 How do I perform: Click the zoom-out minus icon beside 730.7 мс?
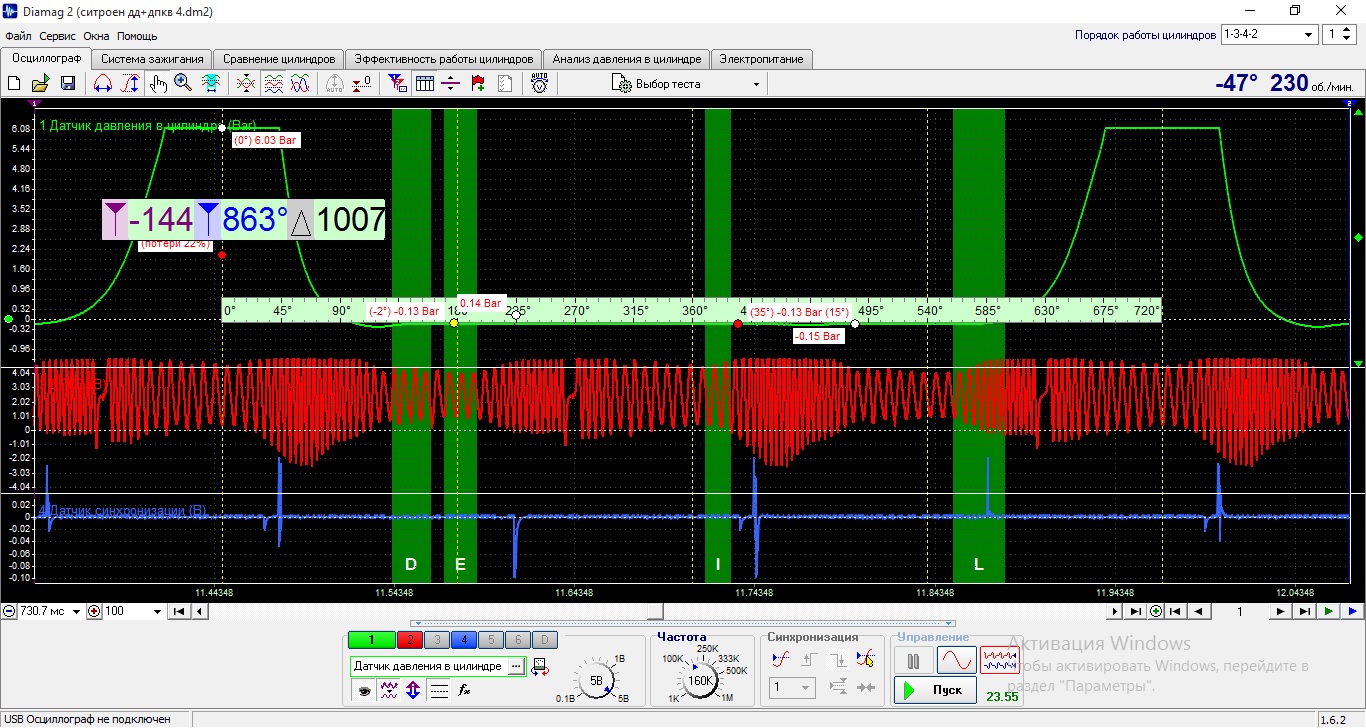click(x=9, y=611)
